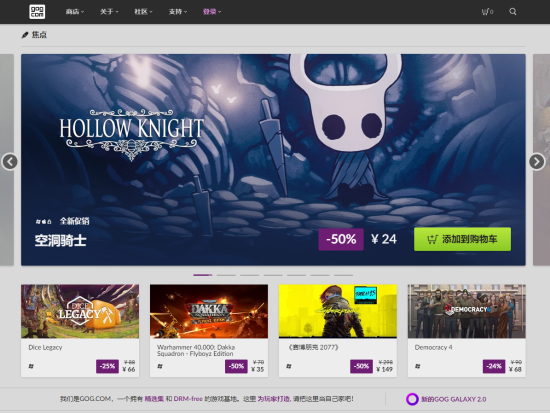Go to previous carousel slide arrow
This screenshot has height=413, width=550.
coord(10,162)
